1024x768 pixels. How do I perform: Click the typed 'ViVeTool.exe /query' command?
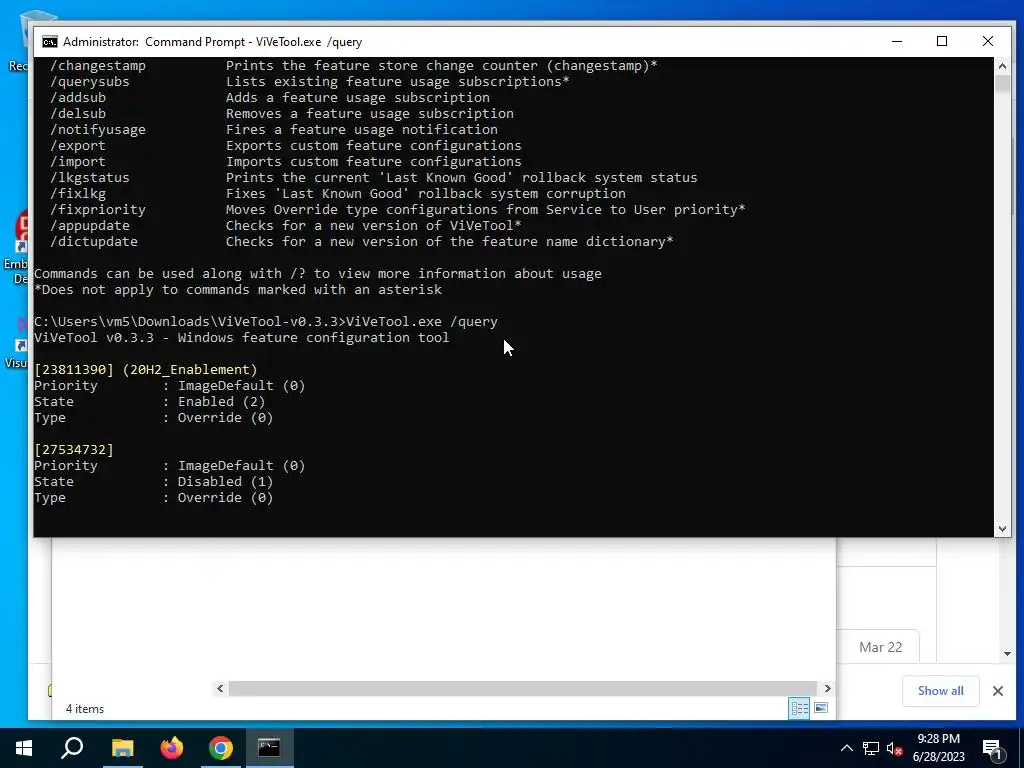(422, 322)
